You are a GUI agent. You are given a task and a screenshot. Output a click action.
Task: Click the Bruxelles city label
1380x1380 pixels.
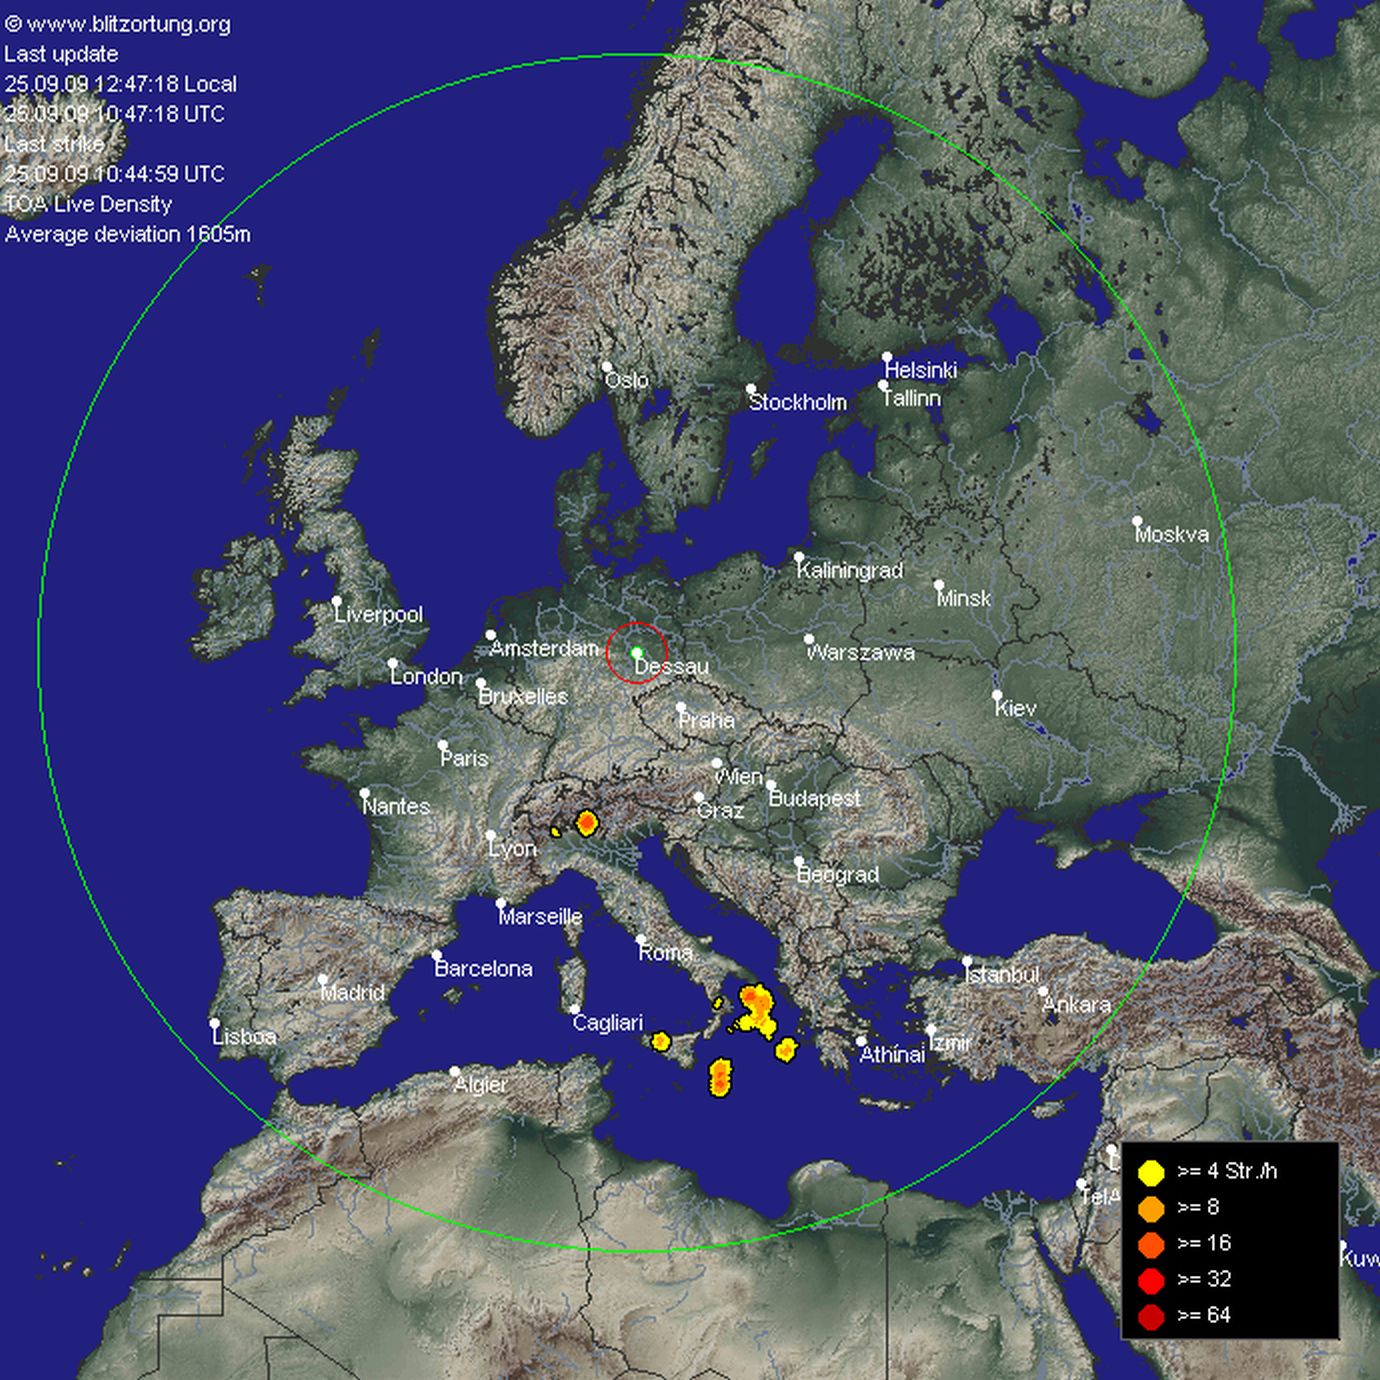(x=523, y=696)
